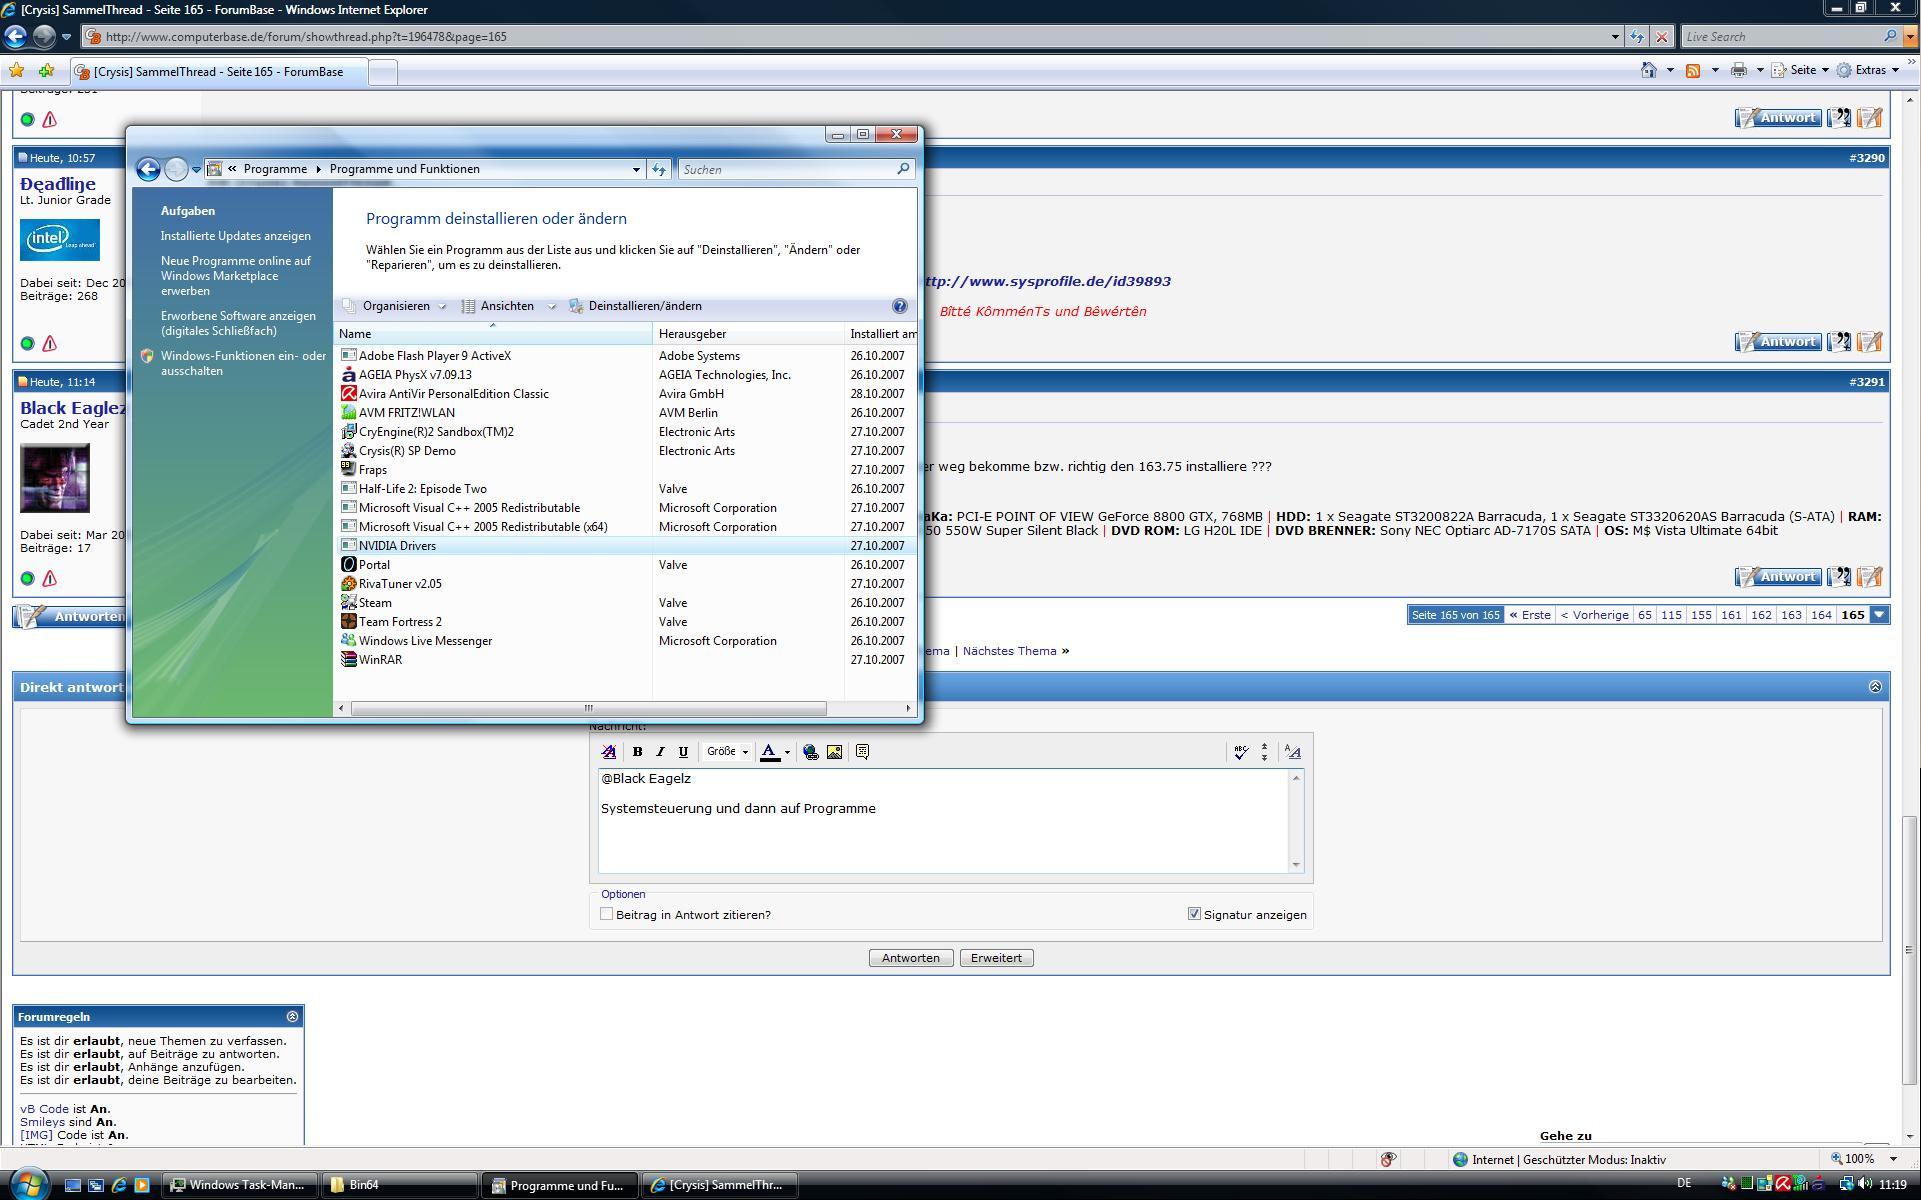This screenshot has height=1200, width=1921.
Task: Click the wrap quote tags icon
Action: 862,752
